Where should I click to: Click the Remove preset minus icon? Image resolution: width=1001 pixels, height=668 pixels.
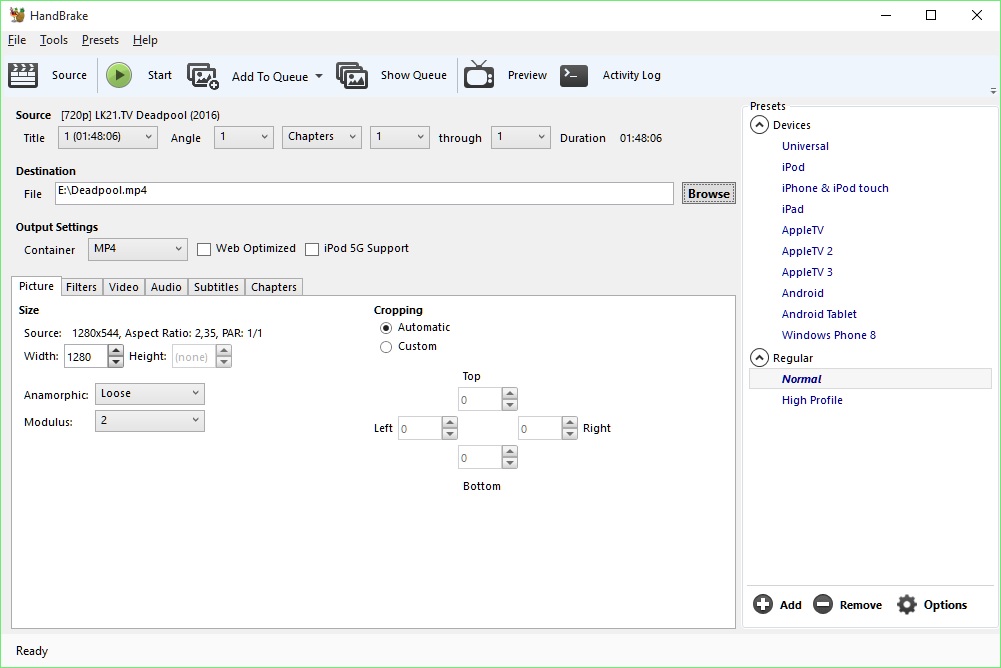pos(823,604)
